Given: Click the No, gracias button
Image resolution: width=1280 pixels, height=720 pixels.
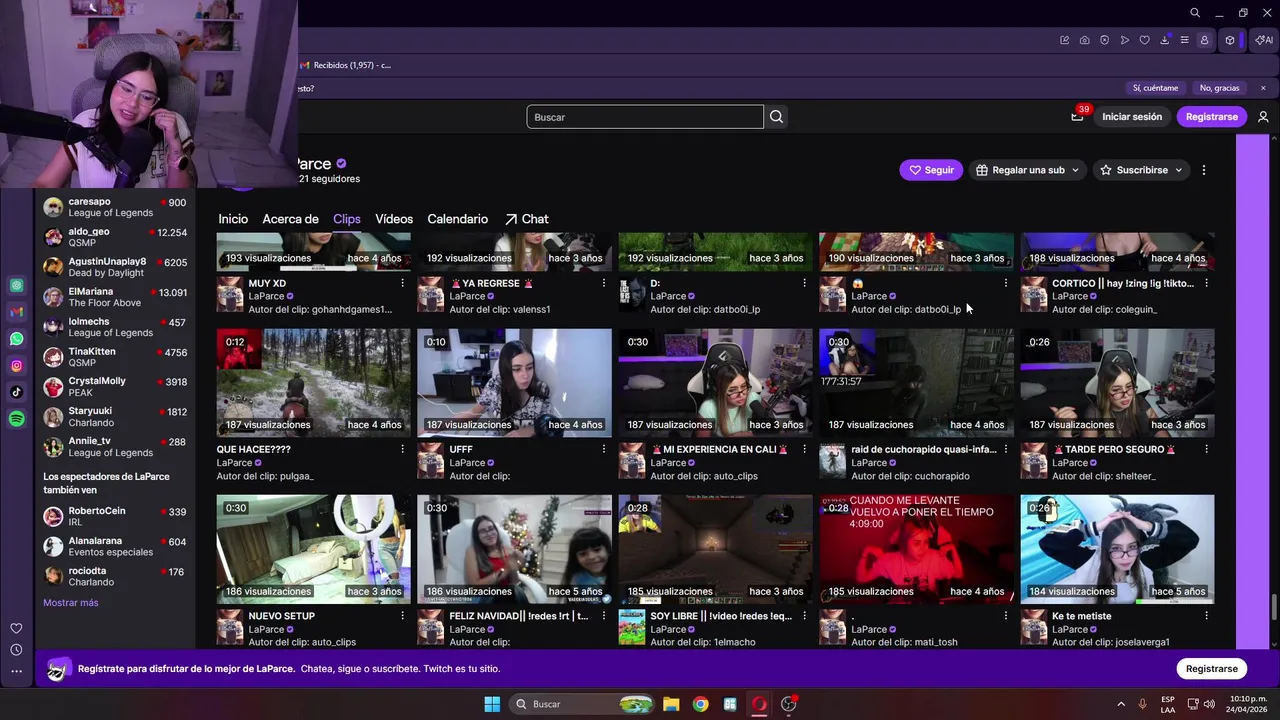Looking at the screenshot, I should 1219,88.
